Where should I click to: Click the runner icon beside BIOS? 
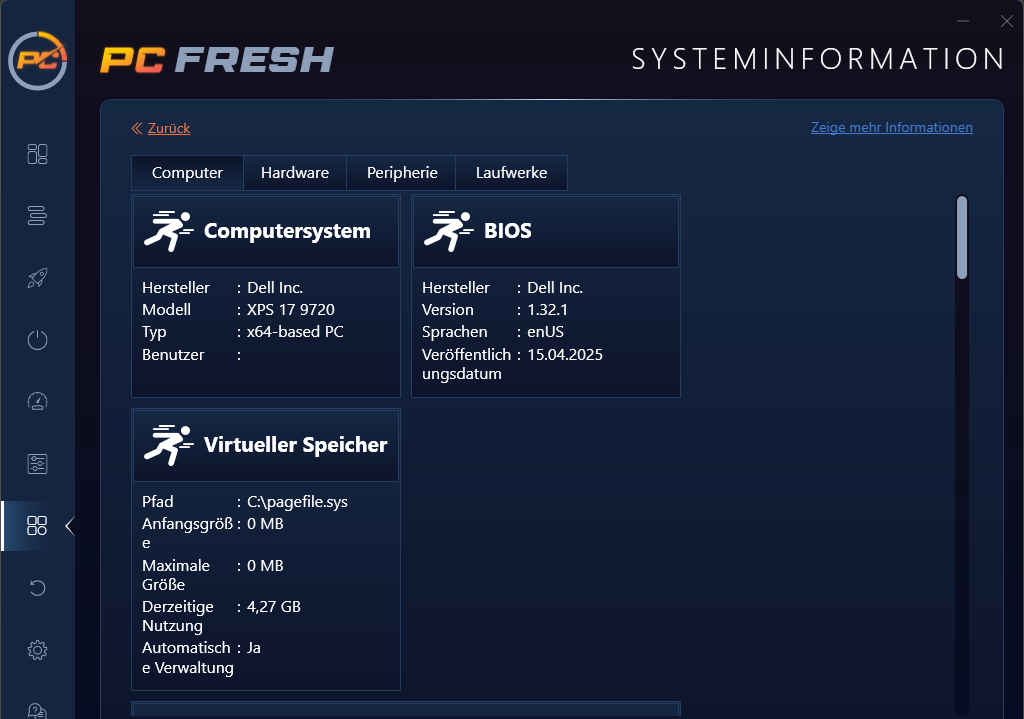[x=449, y=231]
